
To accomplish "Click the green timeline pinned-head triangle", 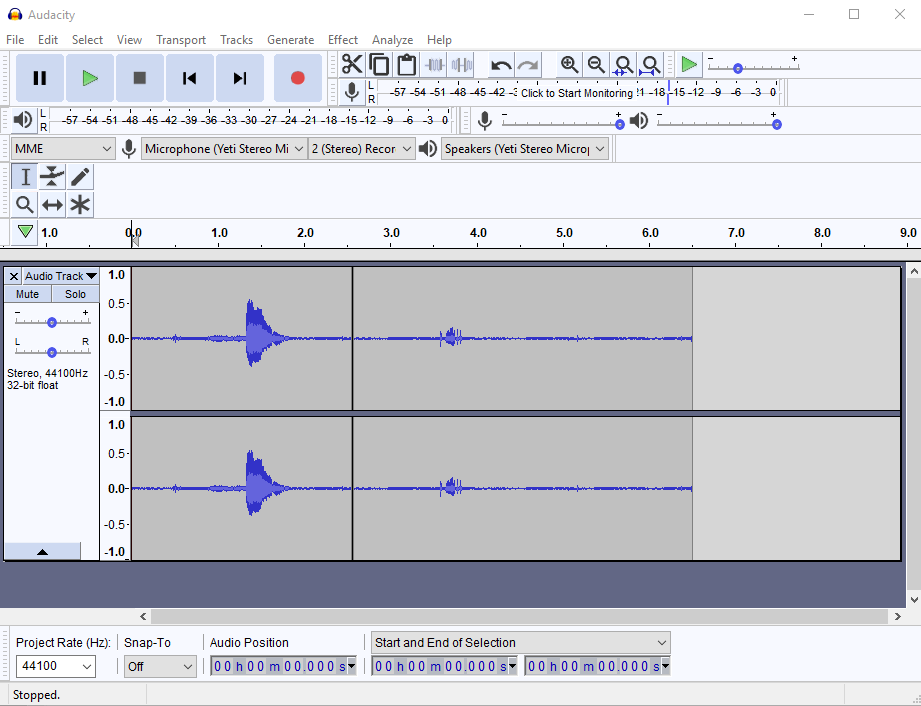I will tap(25, 231).
